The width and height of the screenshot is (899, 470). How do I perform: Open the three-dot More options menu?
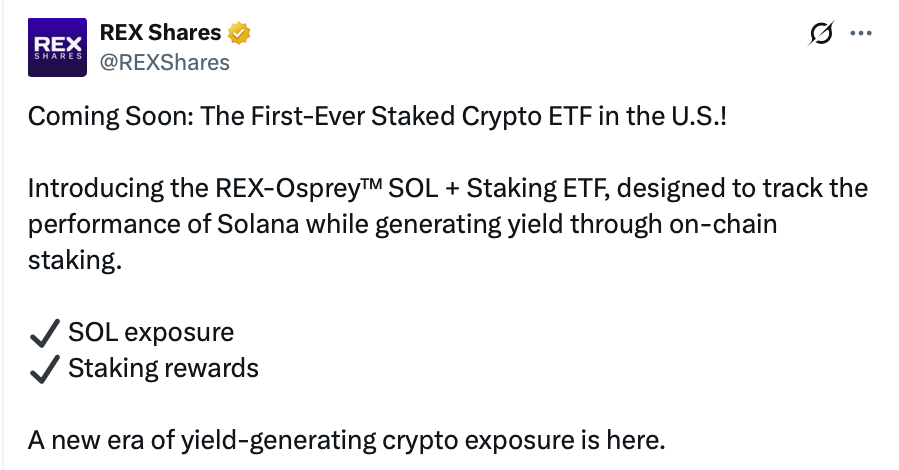[x=860, y=33]
